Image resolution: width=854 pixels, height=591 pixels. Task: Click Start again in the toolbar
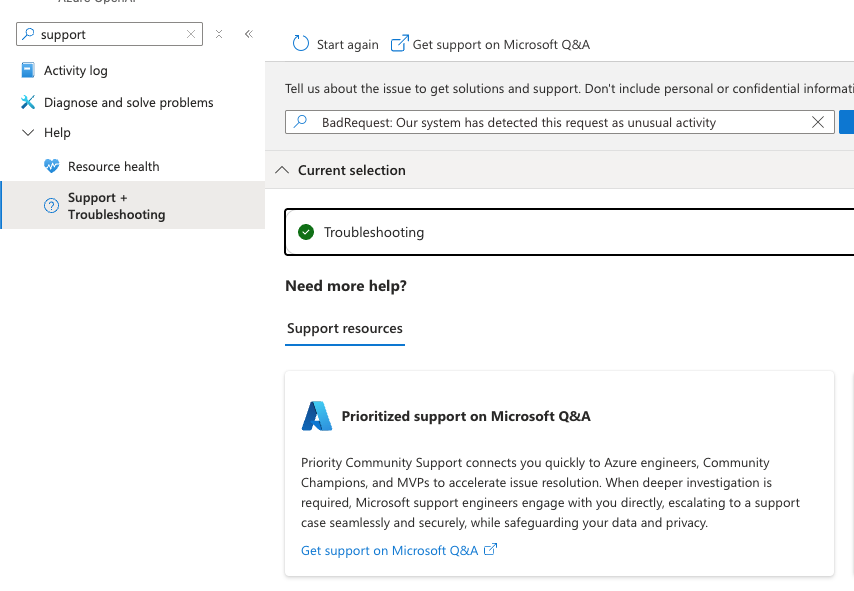[x=347, y=45]
